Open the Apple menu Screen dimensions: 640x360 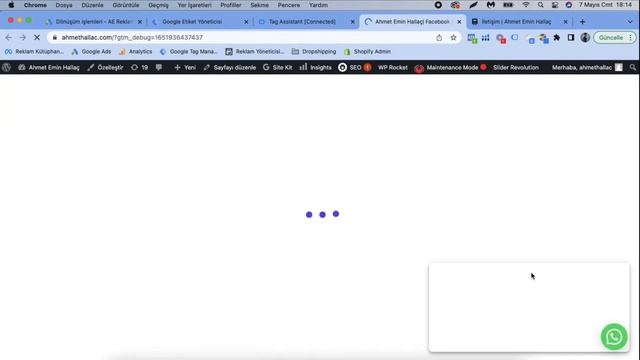[11, 5]
